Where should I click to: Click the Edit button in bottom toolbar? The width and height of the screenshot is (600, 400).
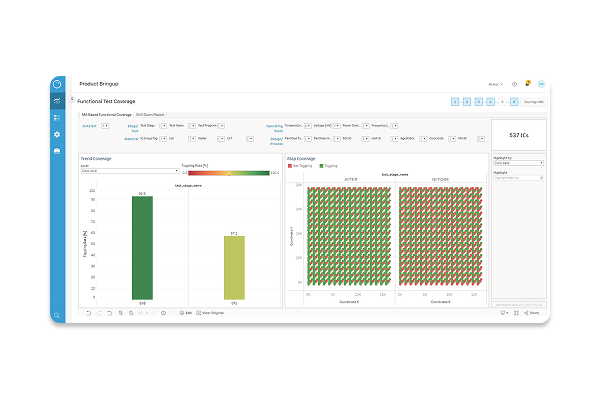pos(186,313)
